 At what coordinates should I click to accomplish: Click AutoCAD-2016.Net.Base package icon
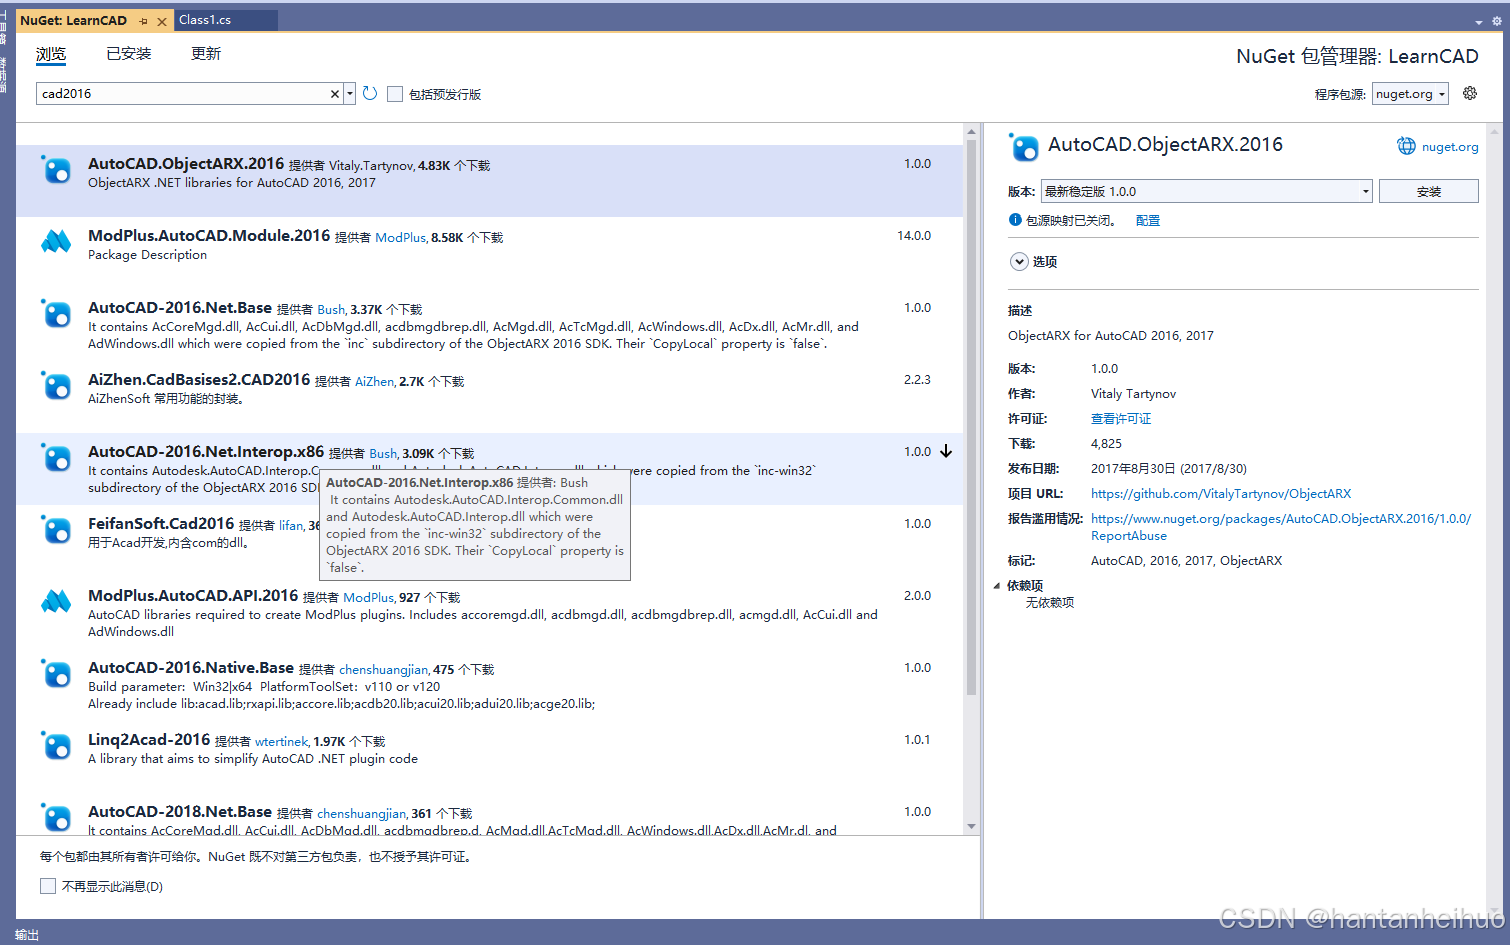pos(56,314)
